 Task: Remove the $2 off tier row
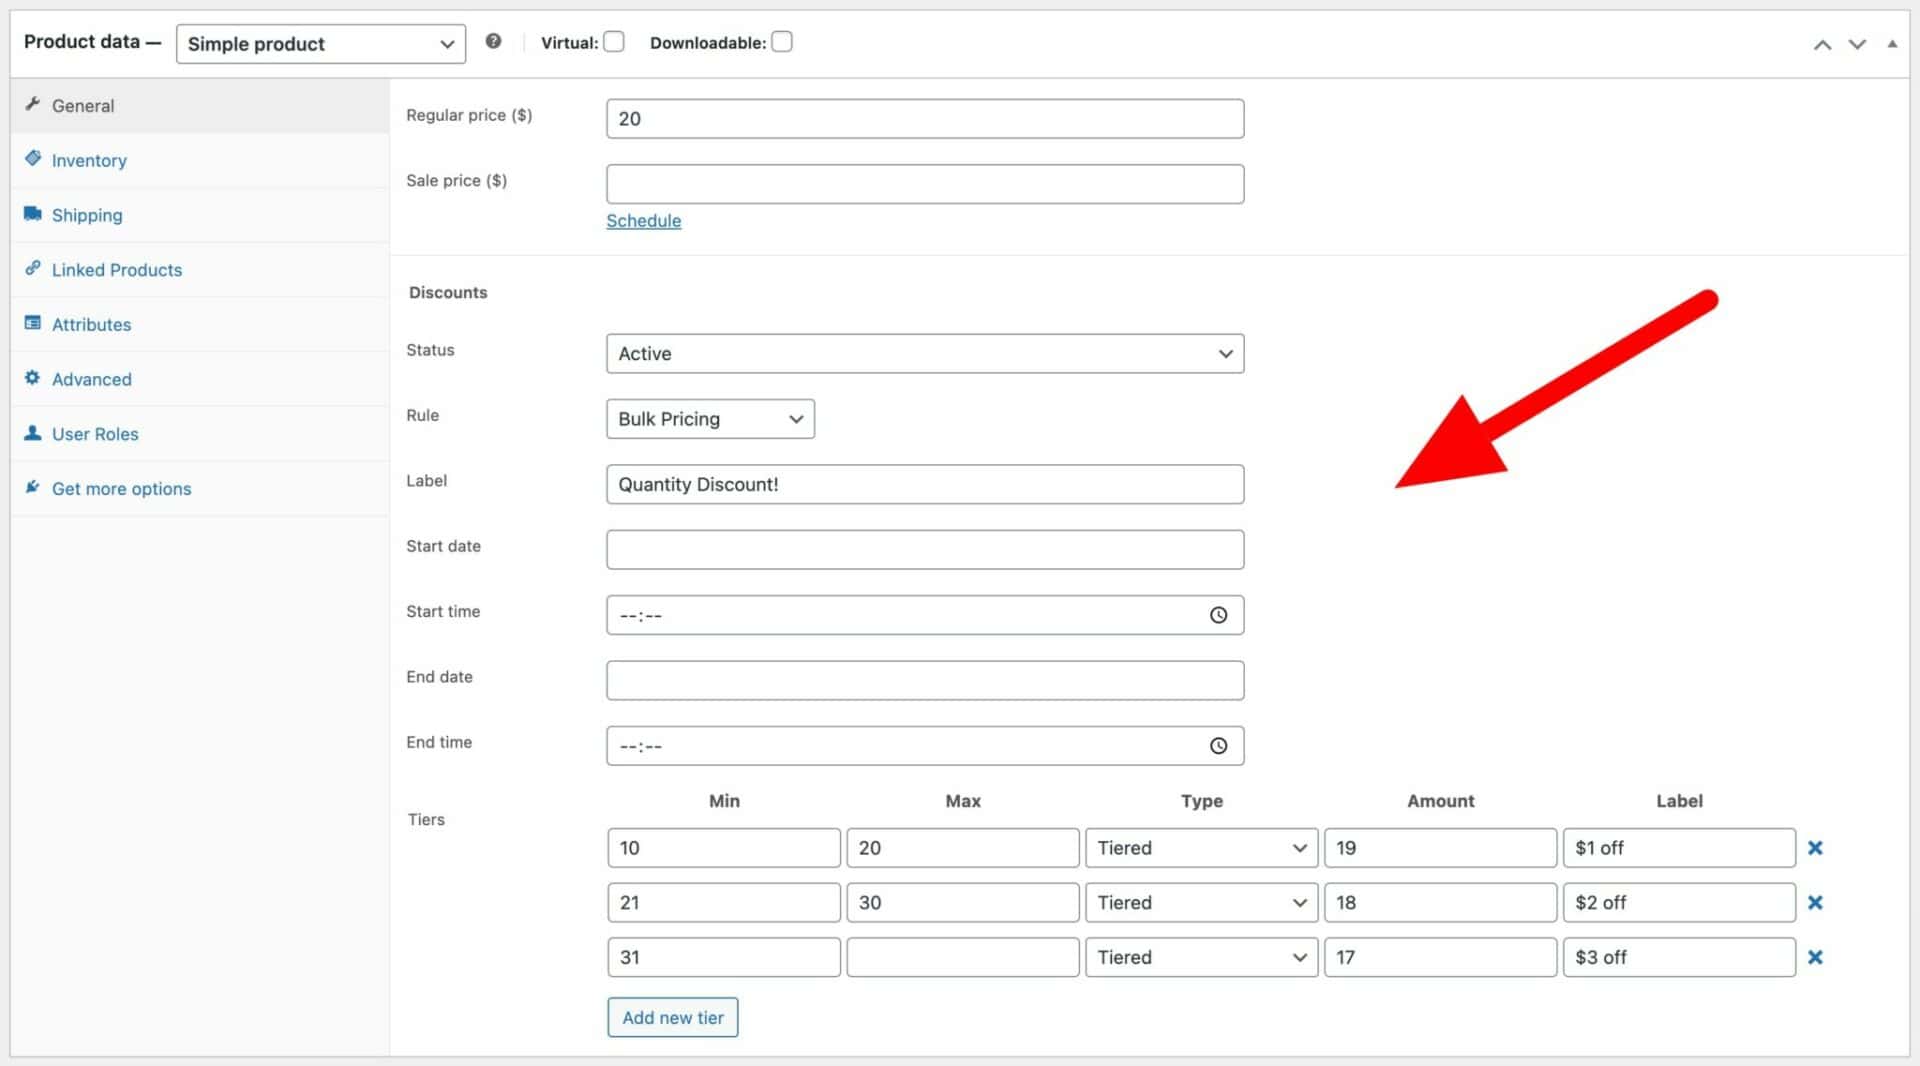point(1815,903)
